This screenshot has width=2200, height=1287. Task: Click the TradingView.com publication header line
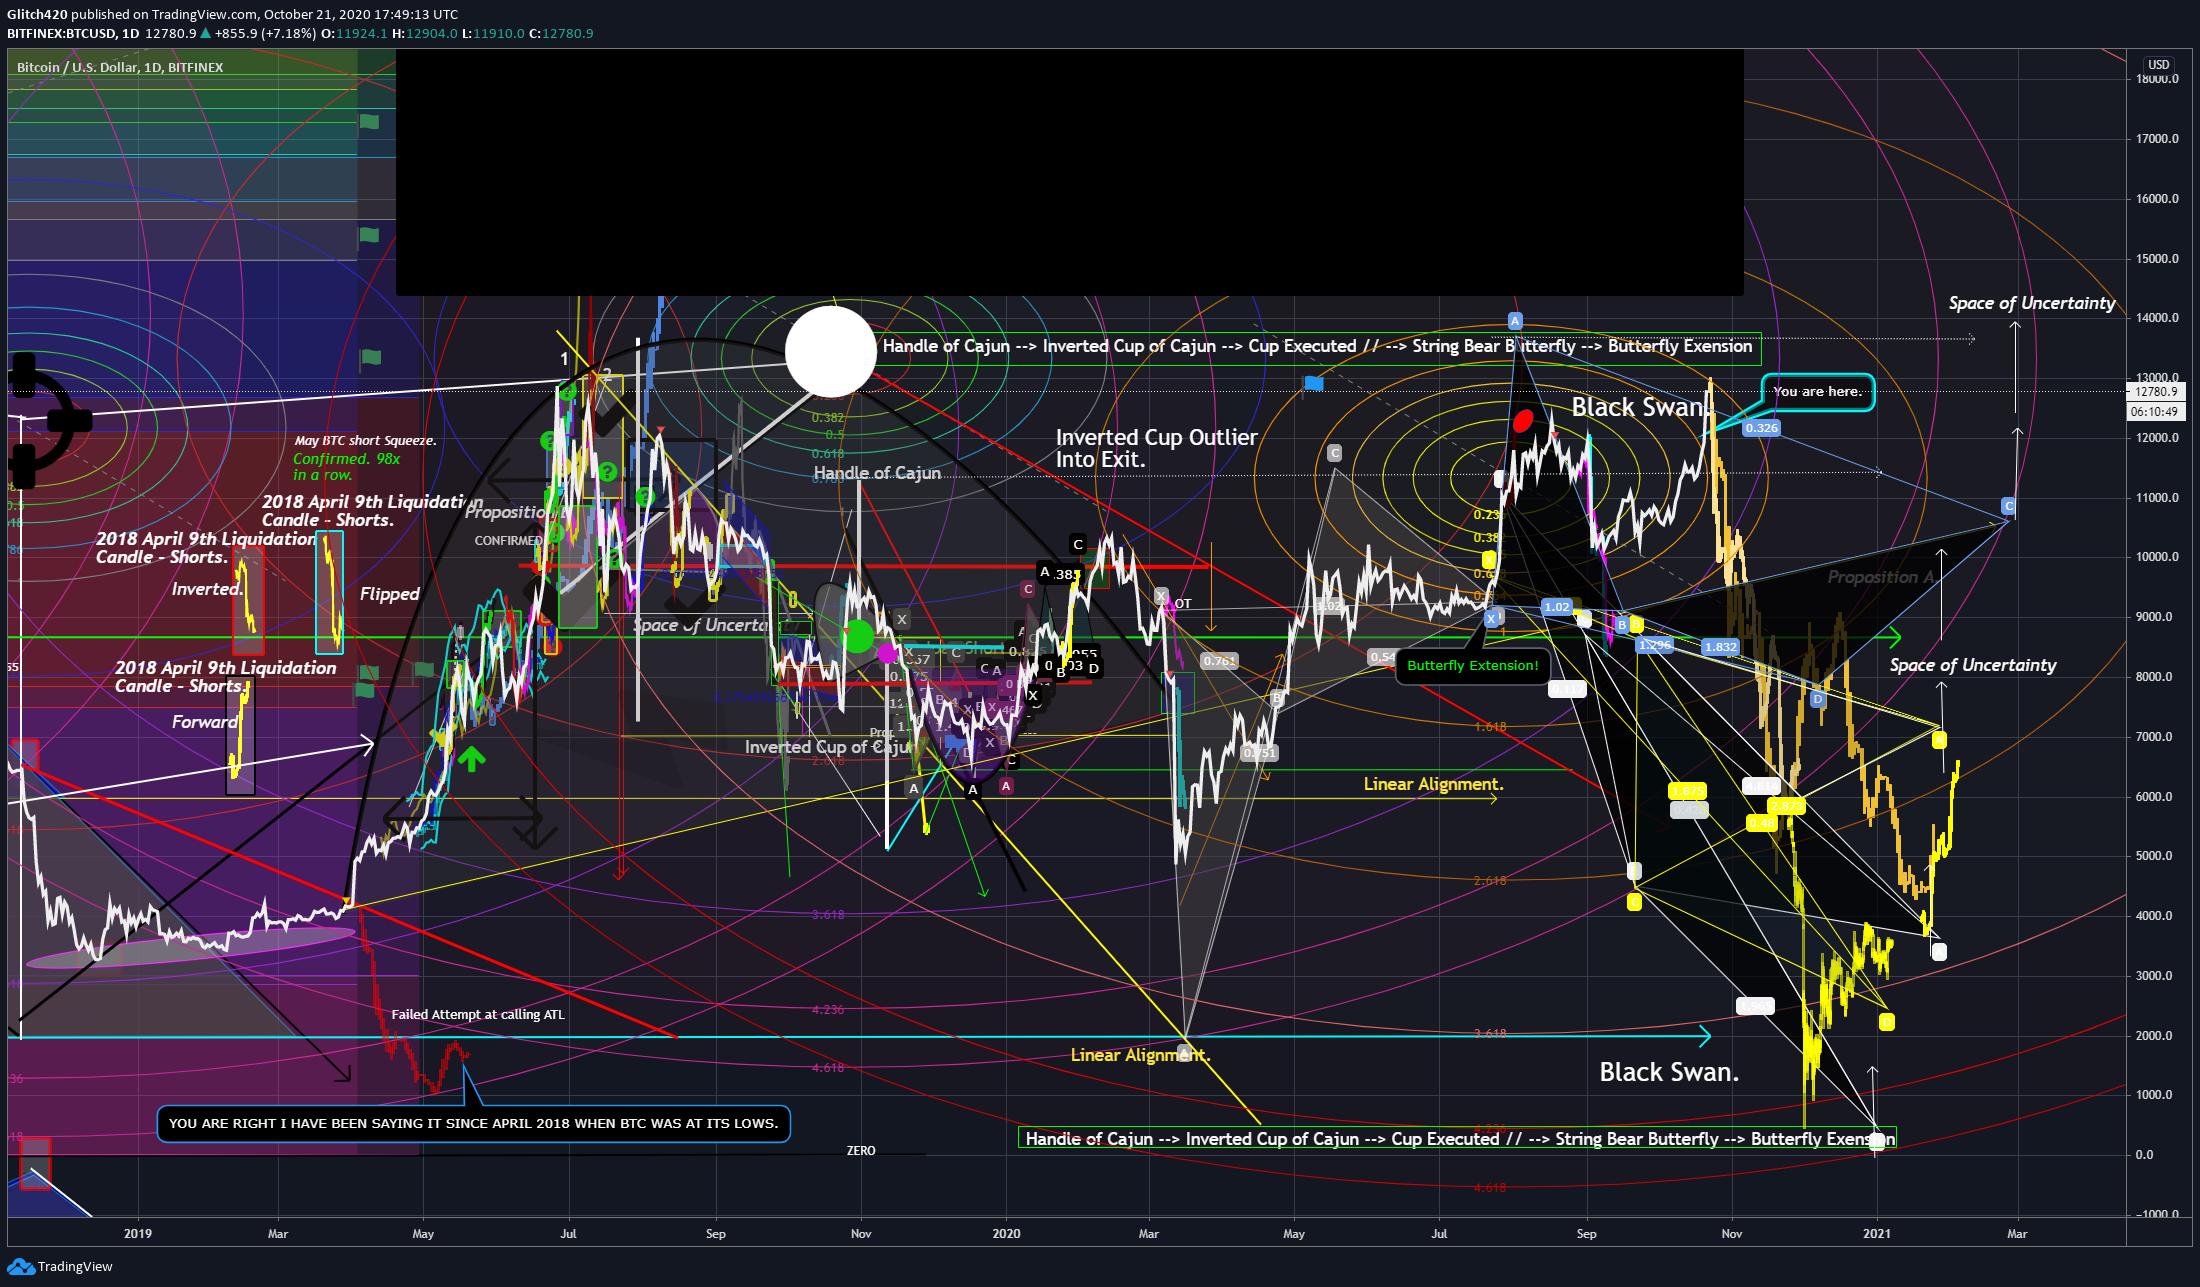[x=233, y=14]
